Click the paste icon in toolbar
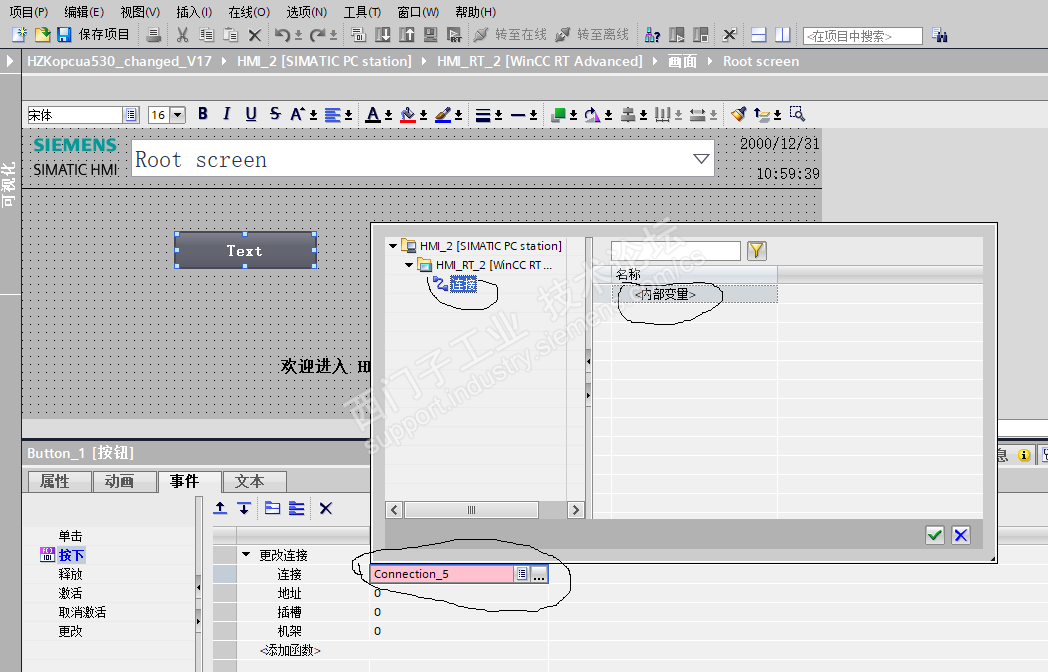The width and height of the screenshot is (1048, 672). 231,35
